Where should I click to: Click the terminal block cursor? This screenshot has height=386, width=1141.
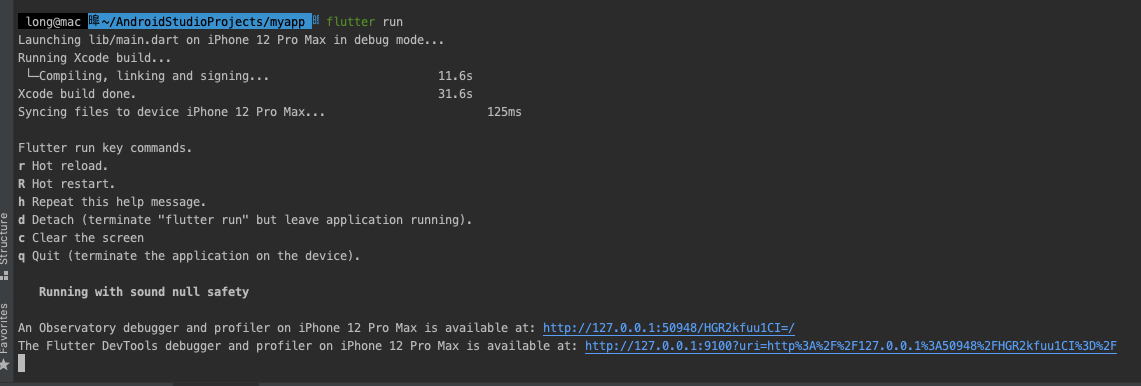(x=22, y=363)
